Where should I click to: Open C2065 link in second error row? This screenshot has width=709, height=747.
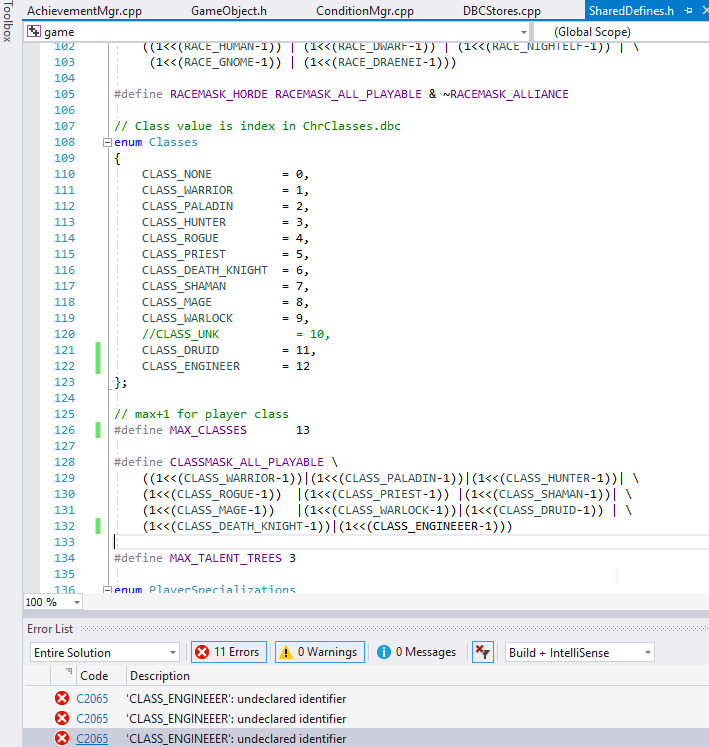coord(92,719)
